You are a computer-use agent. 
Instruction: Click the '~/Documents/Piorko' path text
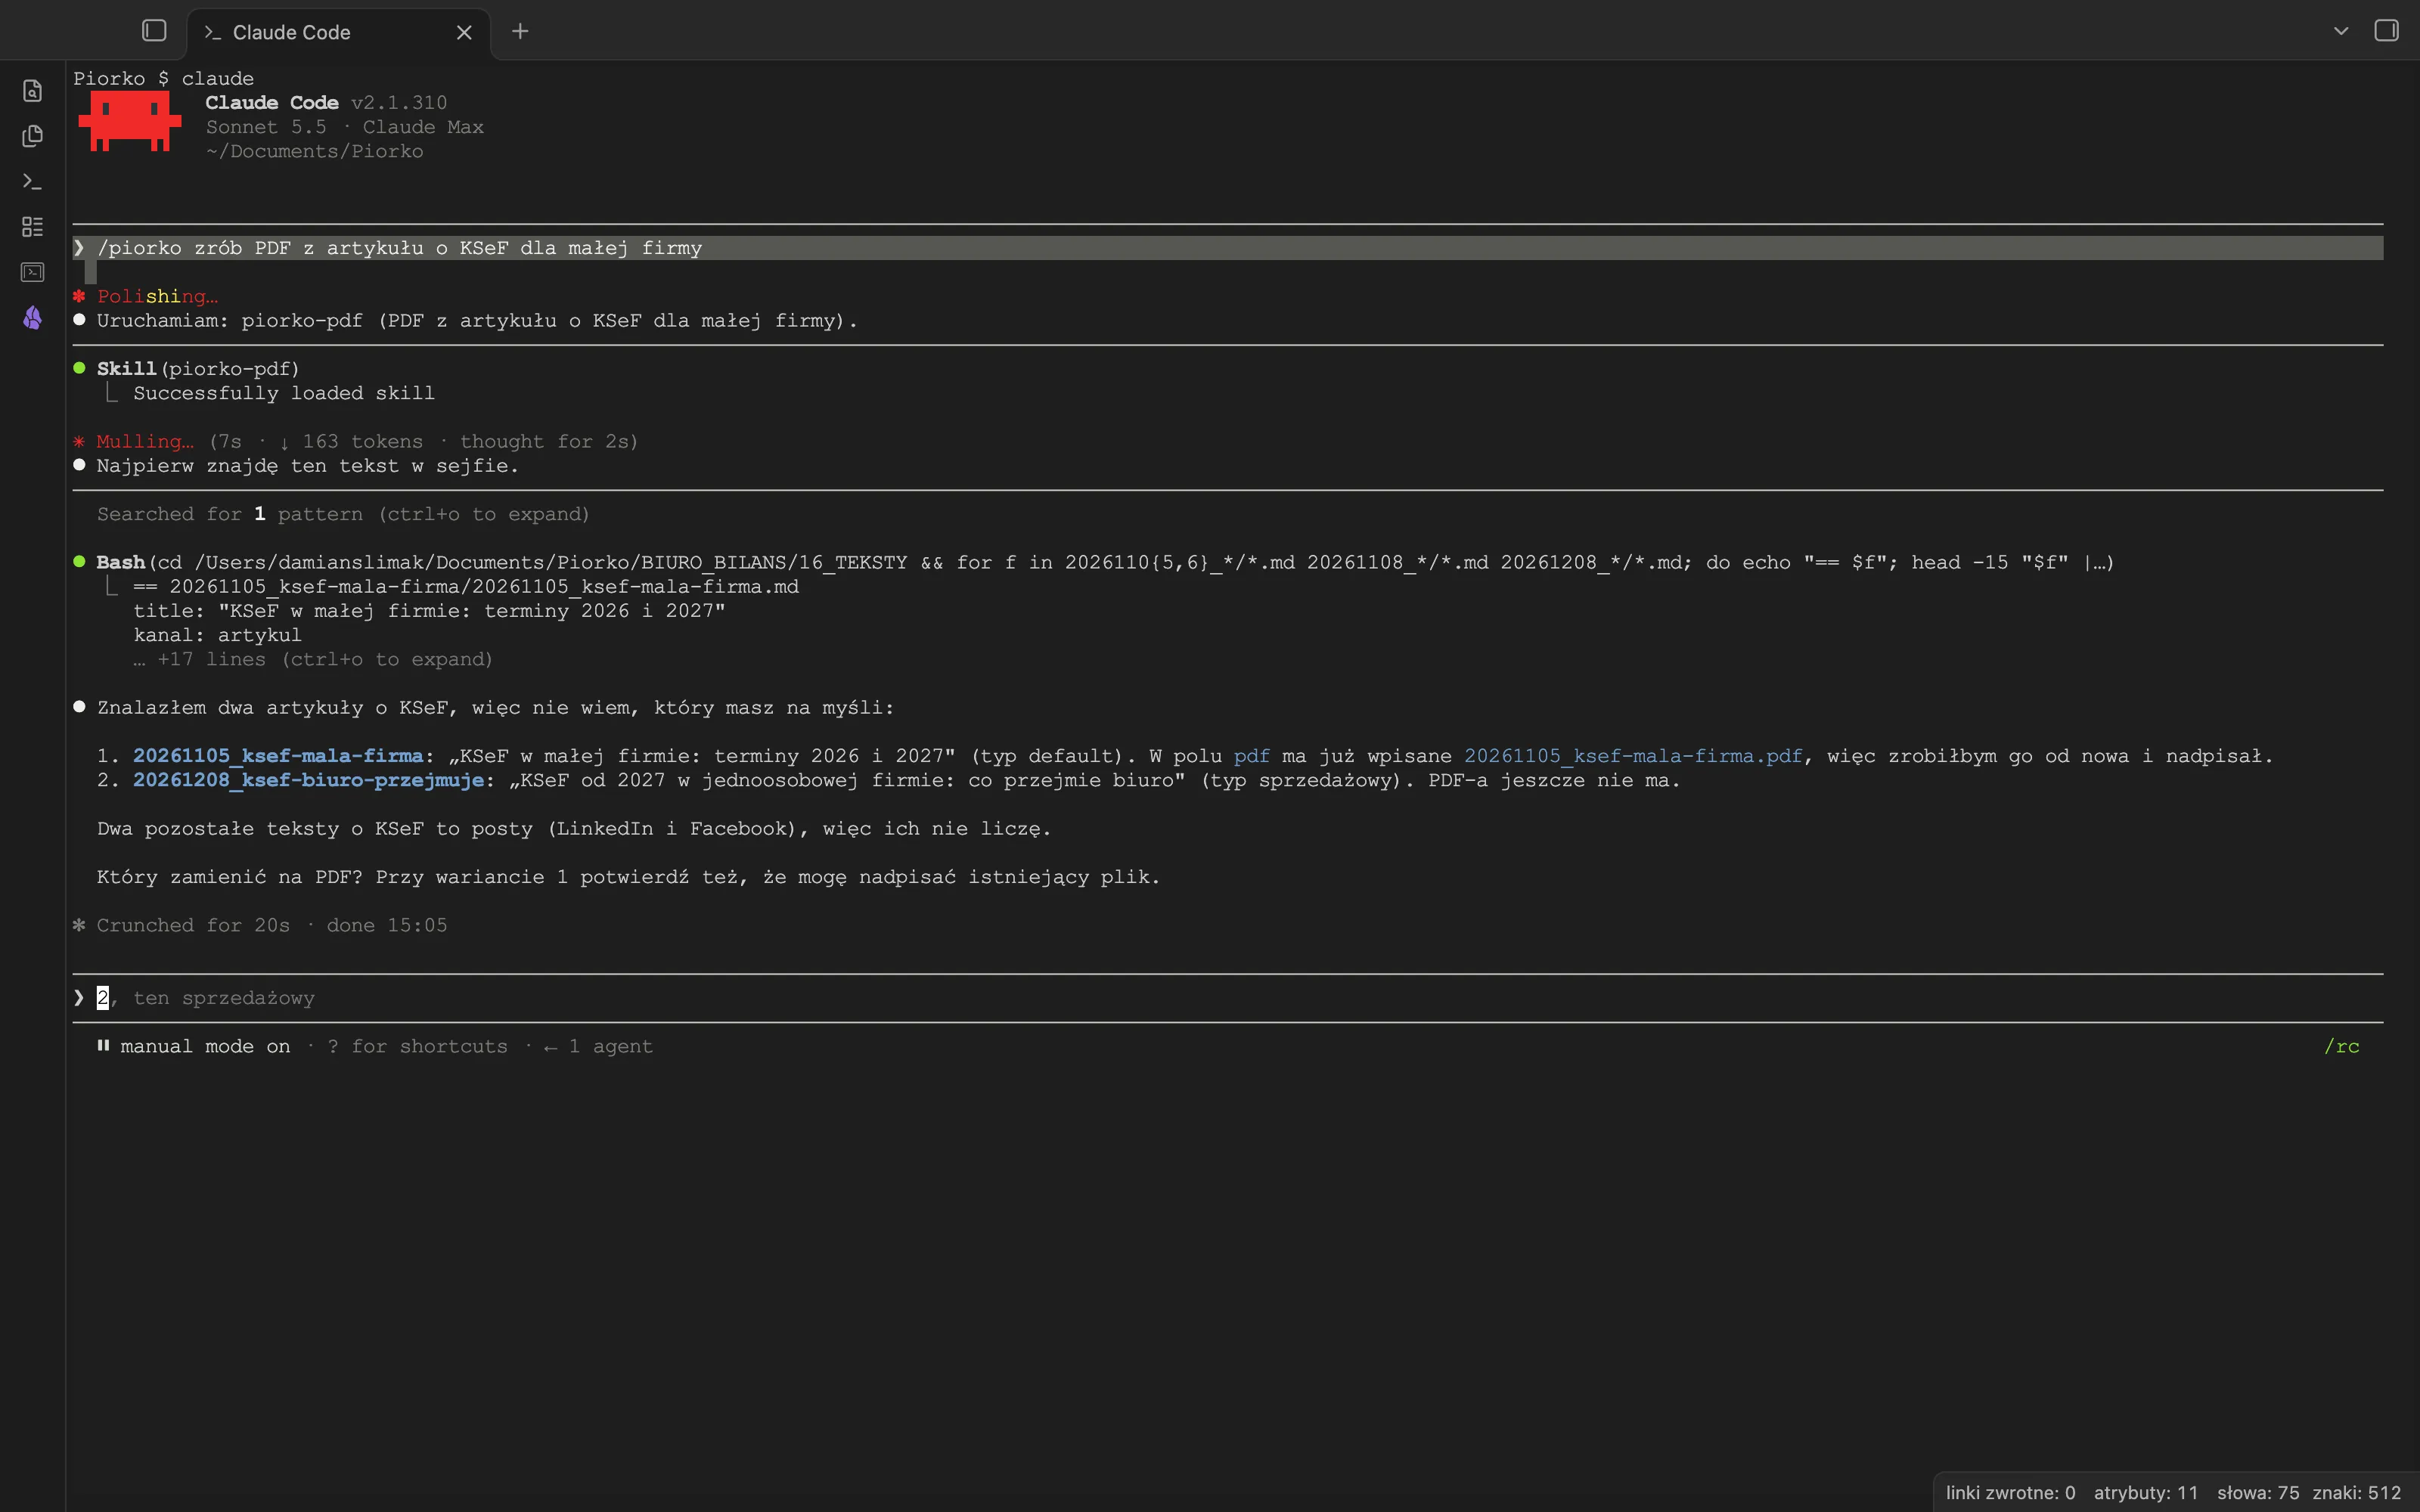(x=314, y=151)
